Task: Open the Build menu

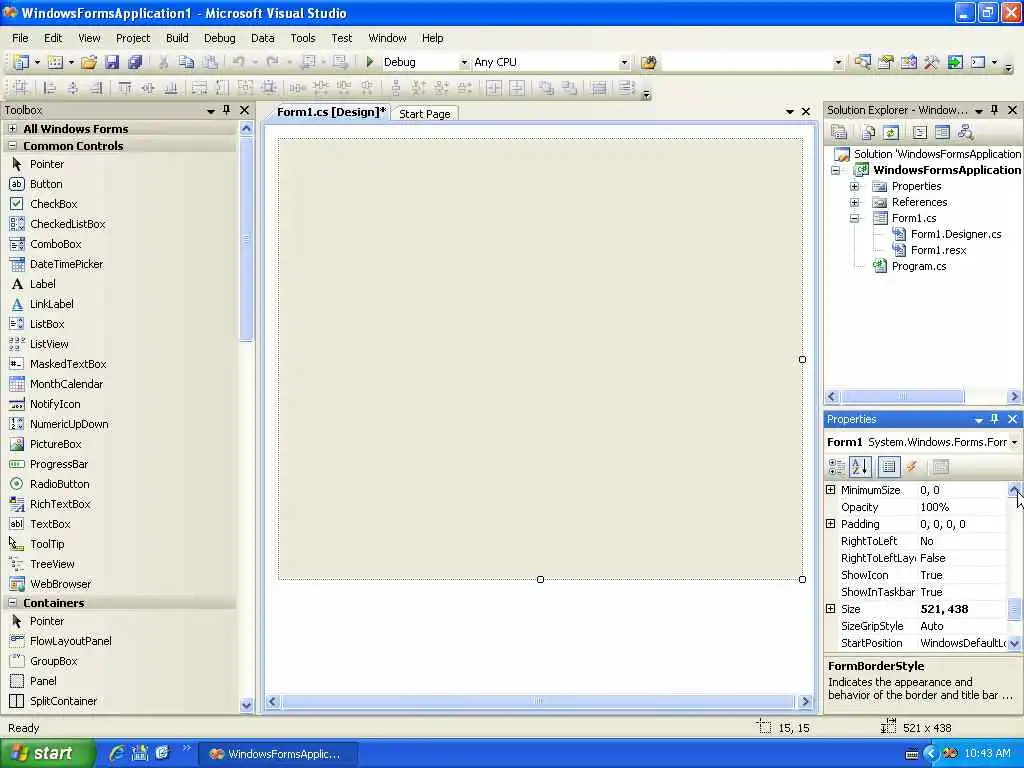Action: (x=177, y=38)
